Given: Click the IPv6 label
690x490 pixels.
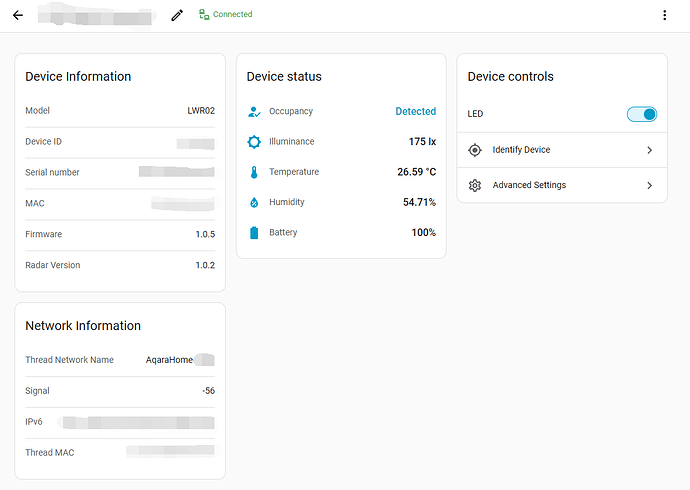Looking at the screenshot, I should point(34,422).
